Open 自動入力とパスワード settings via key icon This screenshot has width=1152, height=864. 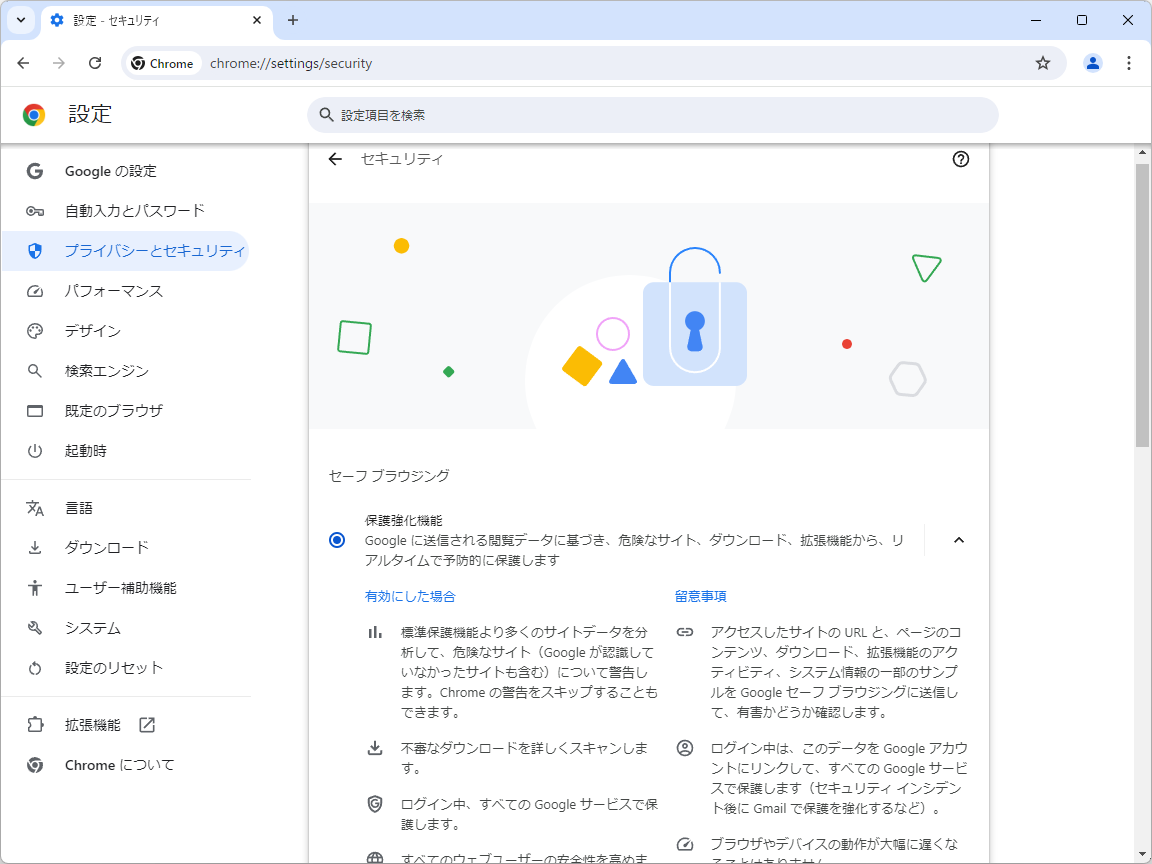click(34, 210)
